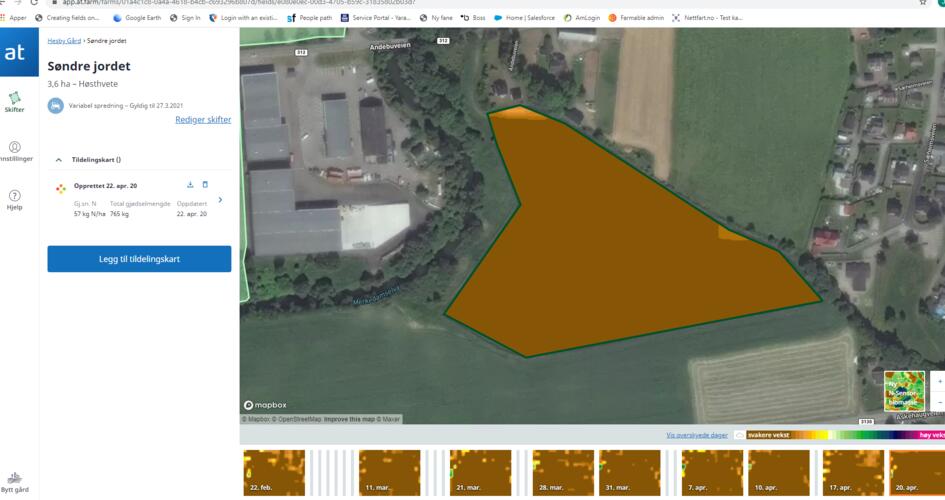Click the Bytt gård farm switcher
945x500 pixels.
14,482
